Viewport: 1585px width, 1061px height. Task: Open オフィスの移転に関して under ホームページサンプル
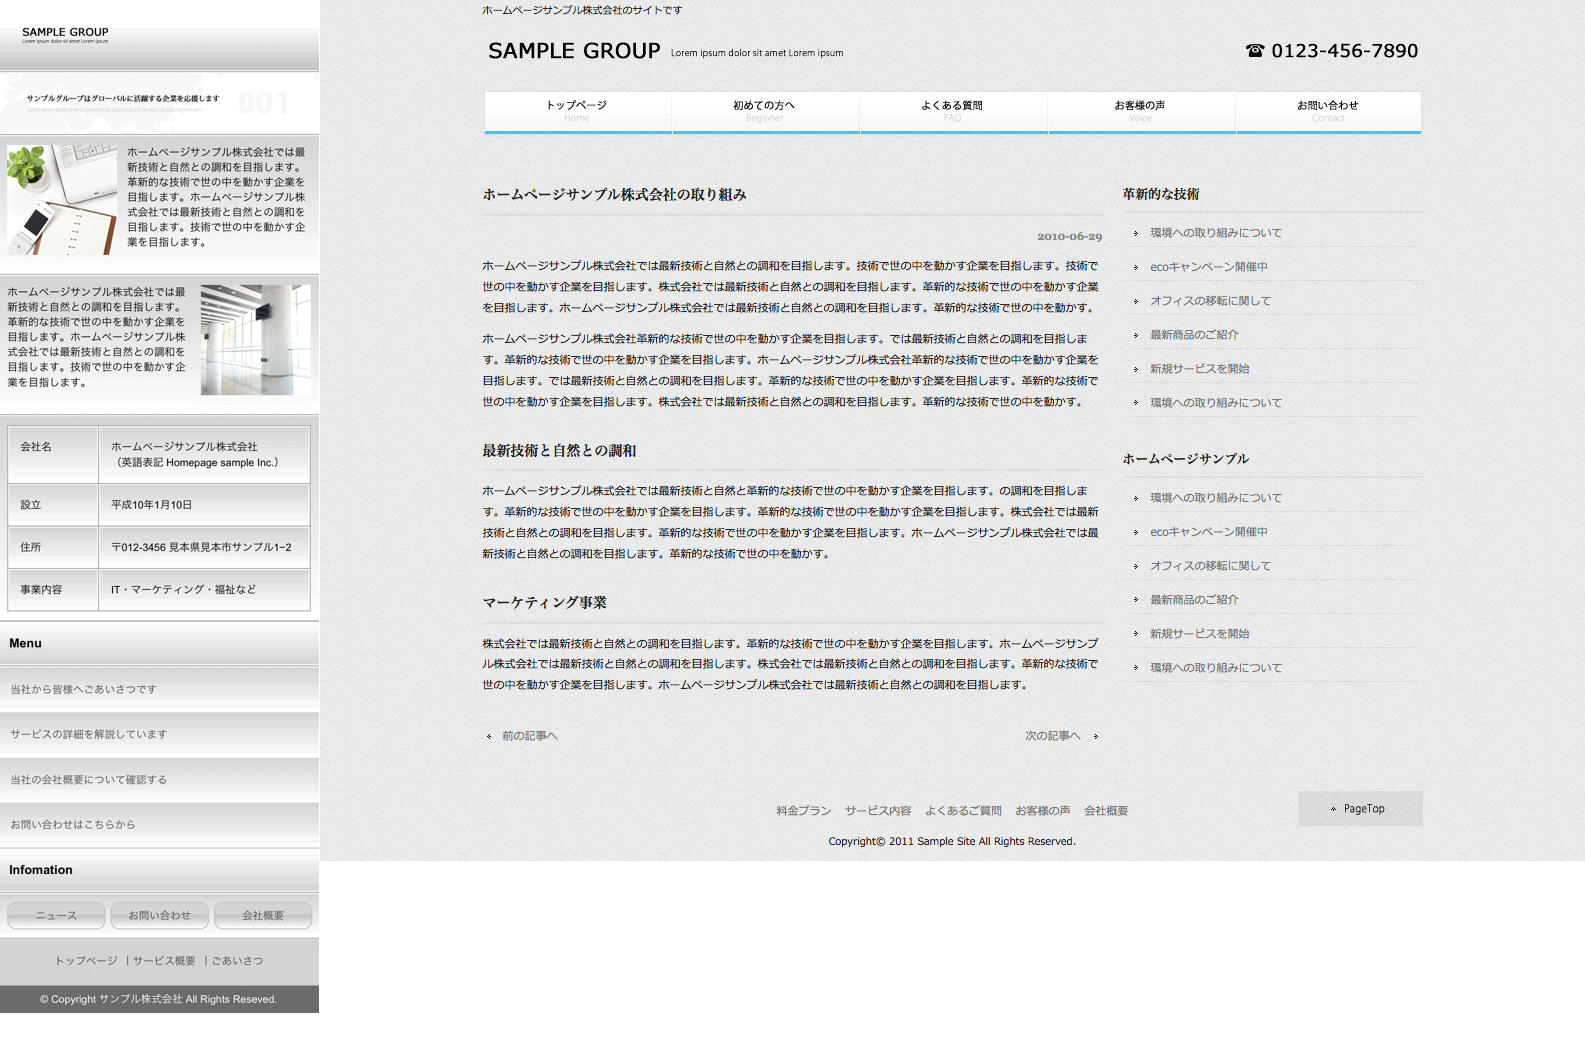[1210, 566]
